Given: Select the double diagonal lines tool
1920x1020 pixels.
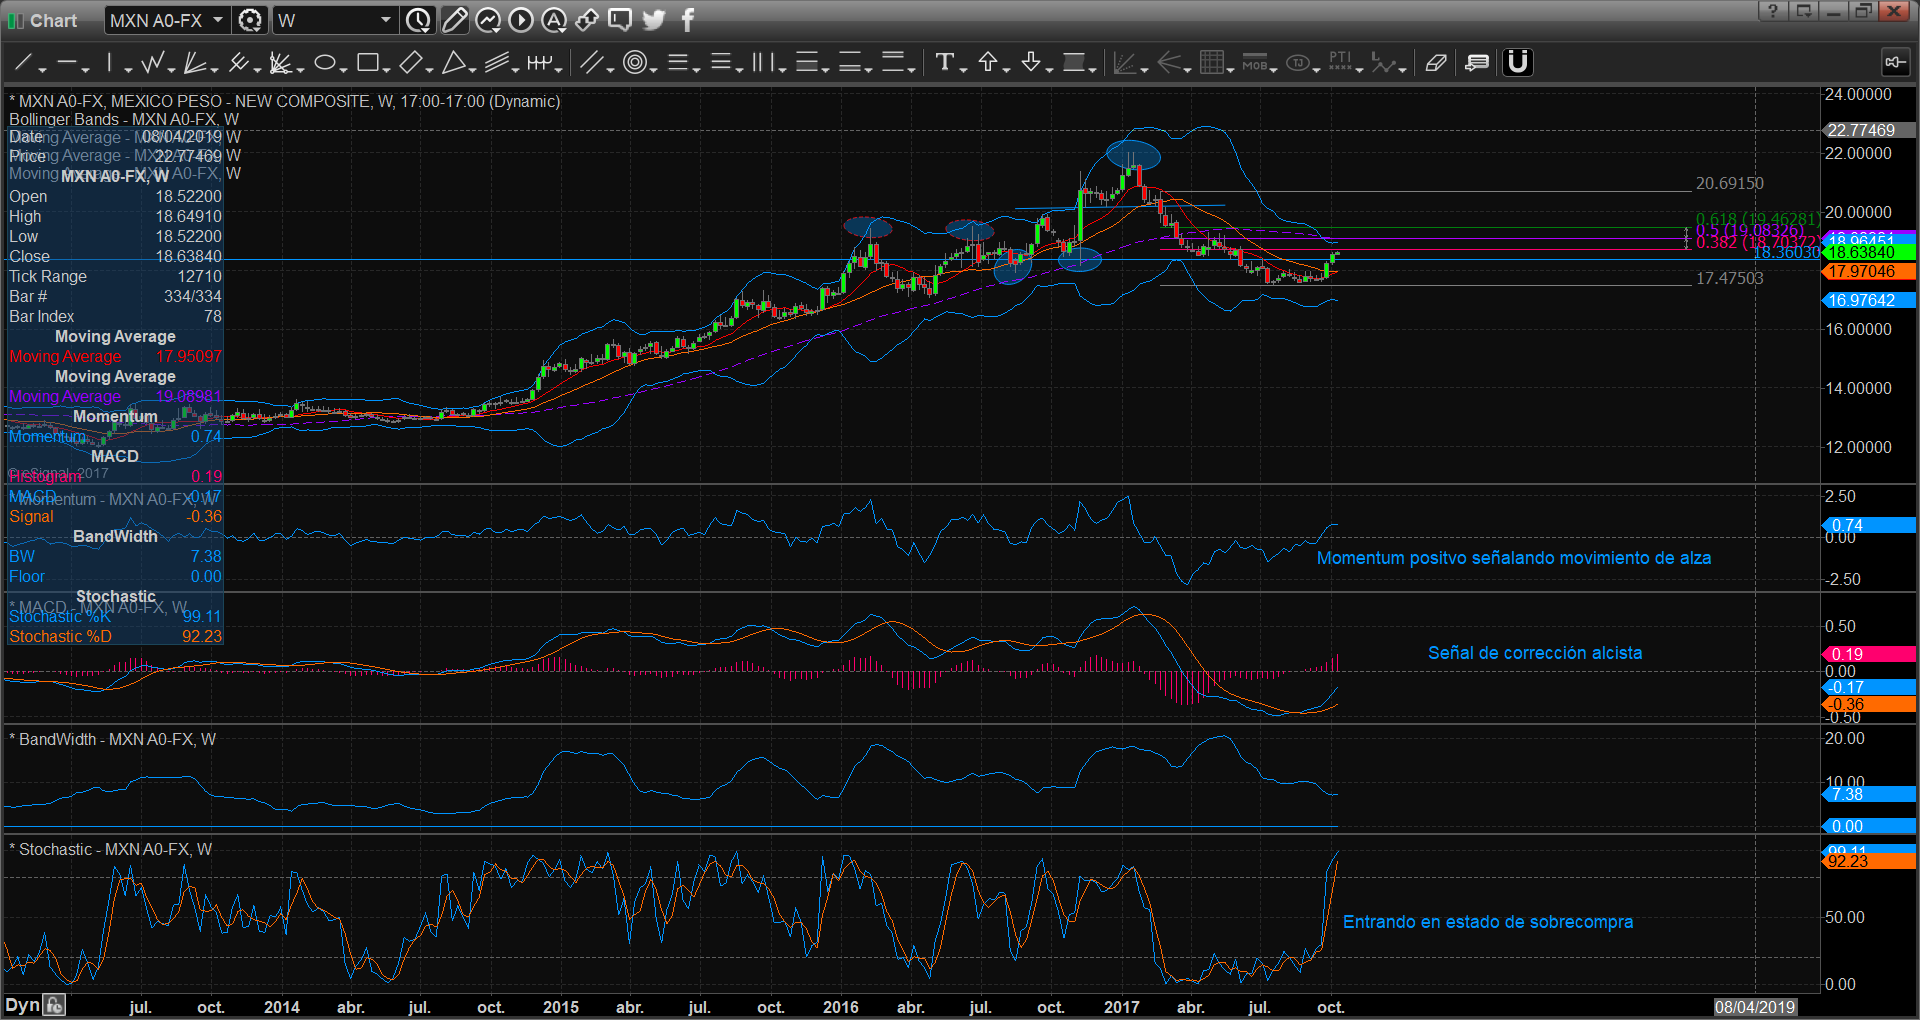Looking at the screenshot, I should 590,63.
